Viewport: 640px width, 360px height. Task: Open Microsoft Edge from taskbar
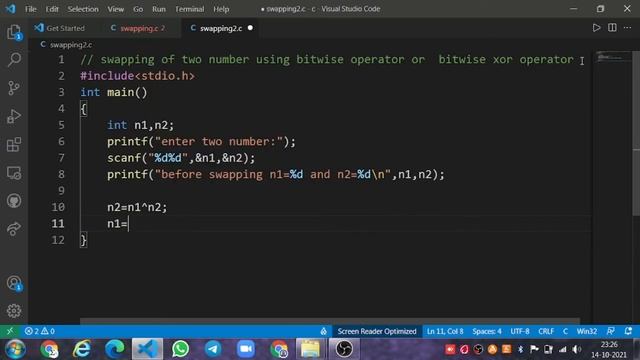(115, 349)
